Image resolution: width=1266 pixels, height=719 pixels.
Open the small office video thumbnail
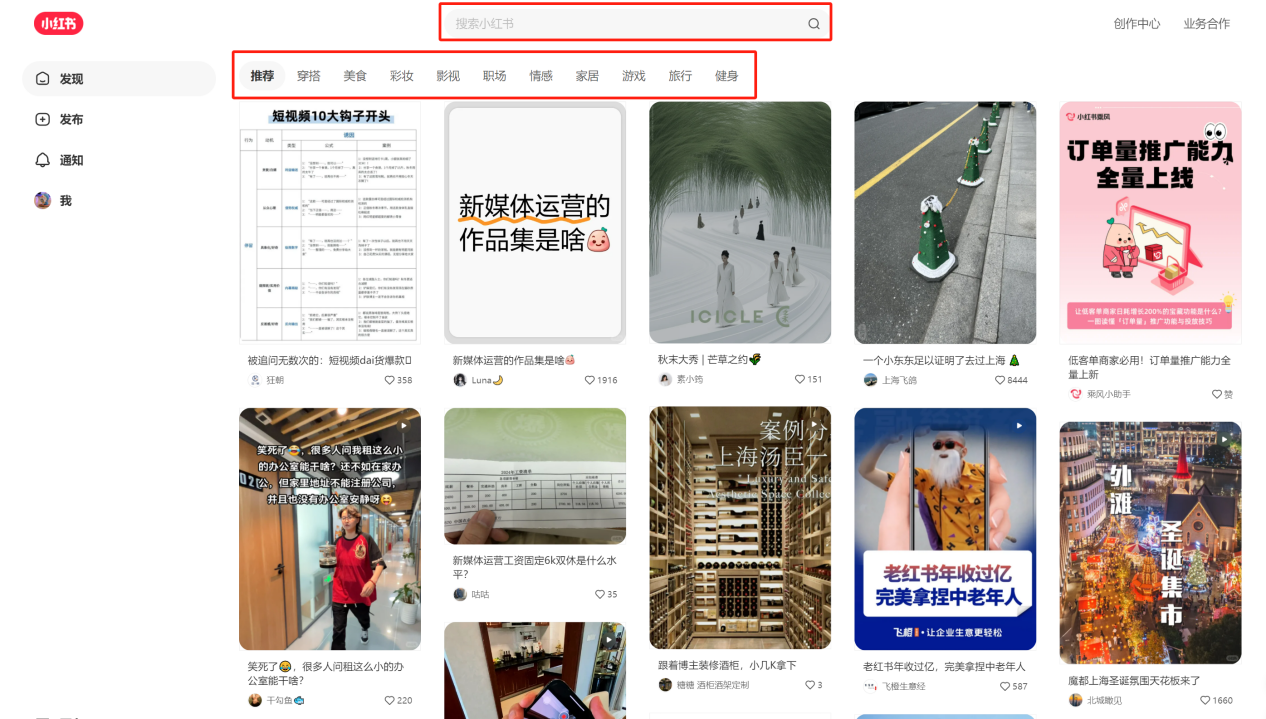(330, 529)
